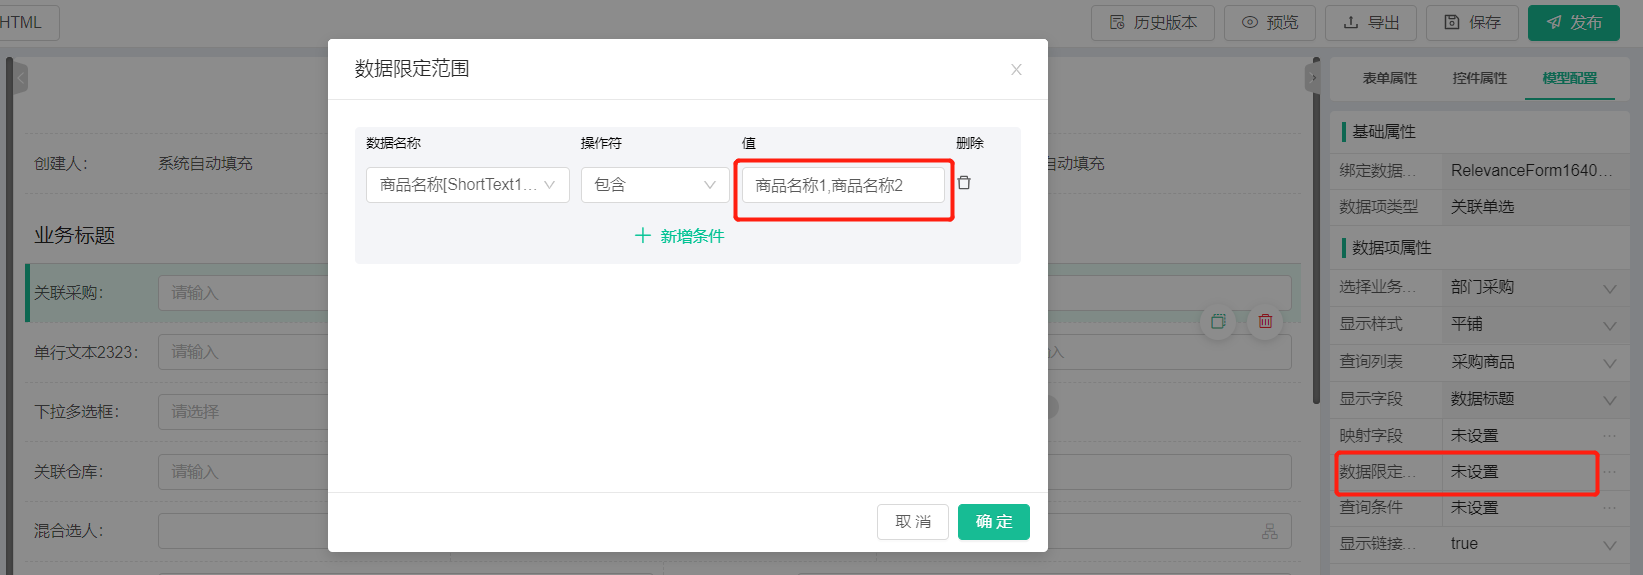Close the 数据限定范围 dialog with X
Image resolution: width=1643 pixels, height=575 pixels.
(1016, 69)
